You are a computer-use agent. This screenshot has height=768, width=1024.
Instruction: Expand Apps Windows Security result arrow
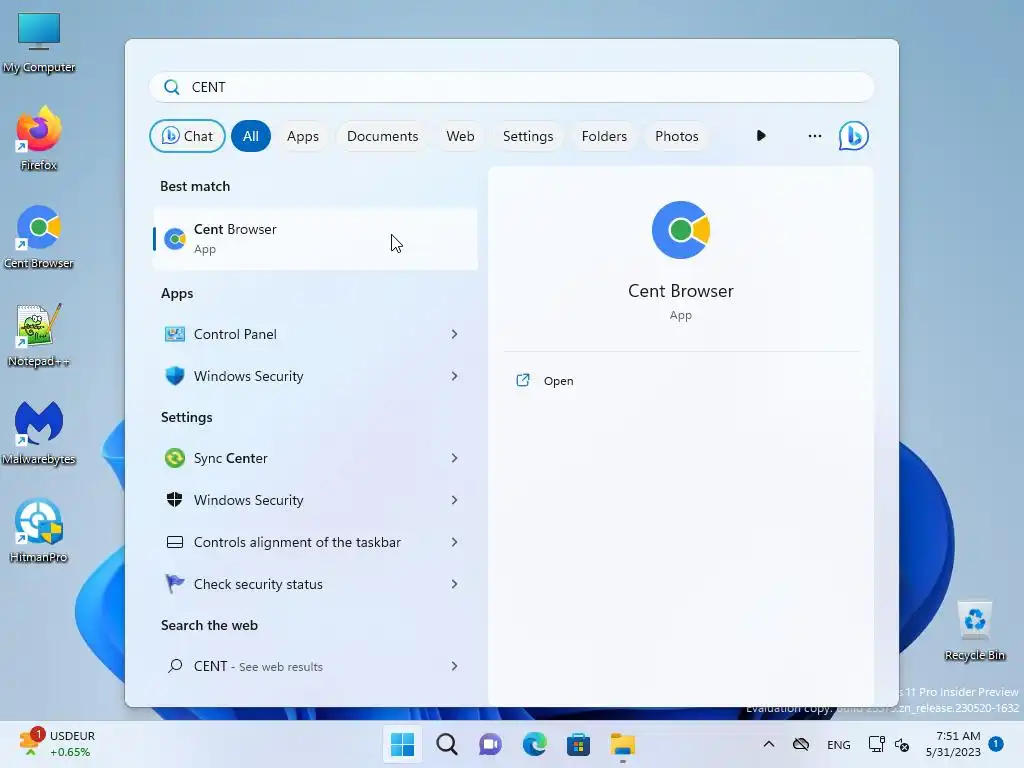[455, 376]
